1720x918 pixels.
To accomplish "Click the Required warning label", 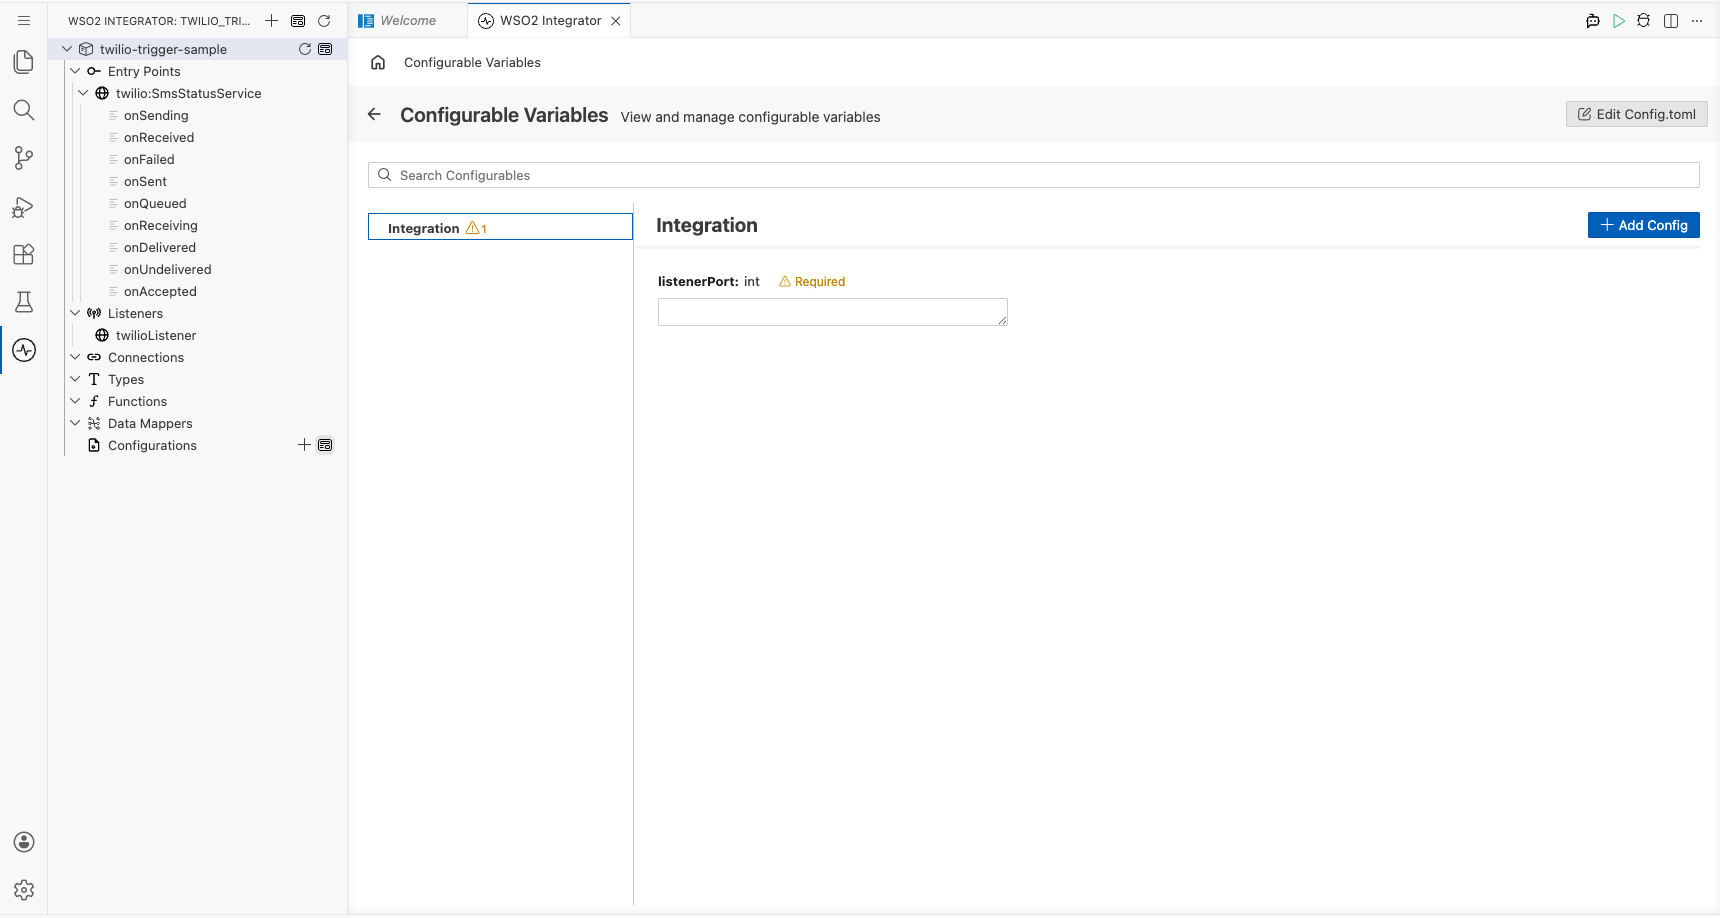I will click(x=812, y=281).
